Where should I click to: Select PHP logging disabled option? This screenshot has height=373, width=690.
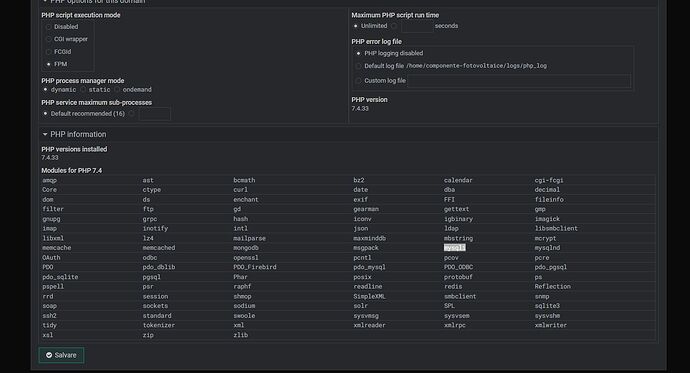[x=358, y=53]
